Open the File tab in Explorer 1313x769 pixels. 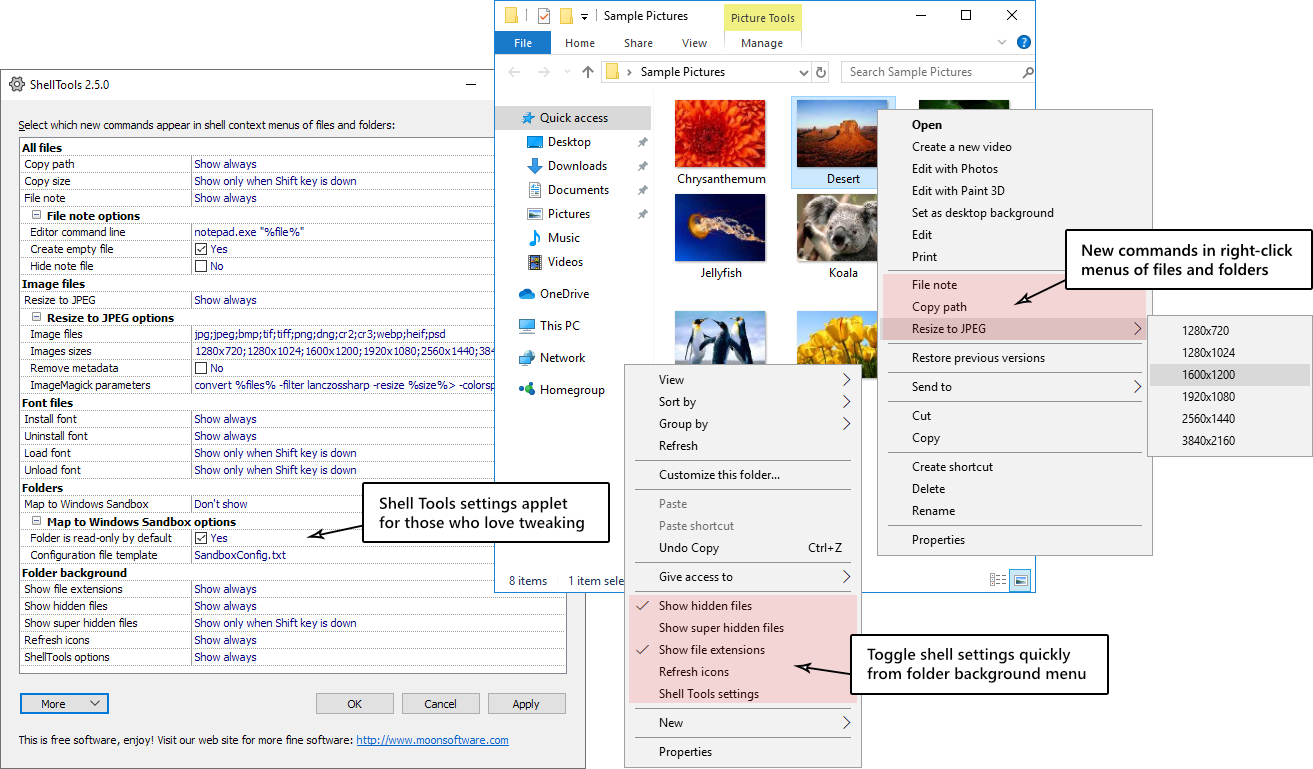[523, 43]
